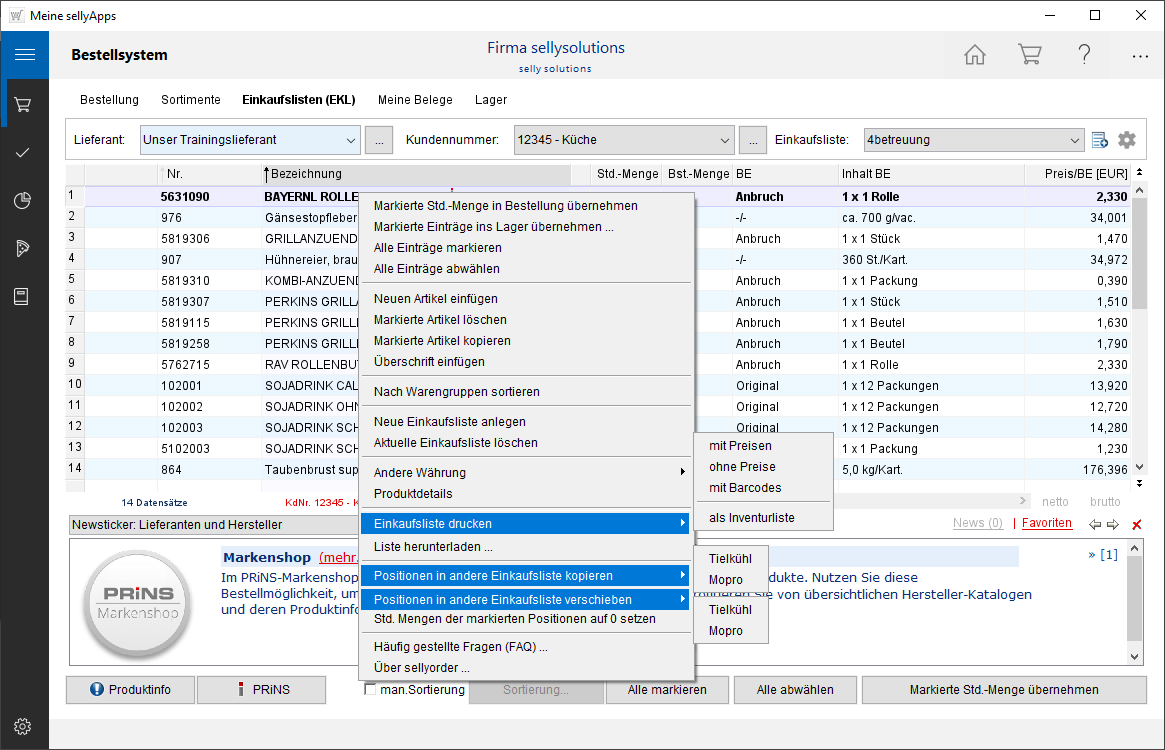The width and height of the screenshot is (1165, 750).
Task: Expand the Einkaufsliste dropdown
Action: tap(1074, 140)
